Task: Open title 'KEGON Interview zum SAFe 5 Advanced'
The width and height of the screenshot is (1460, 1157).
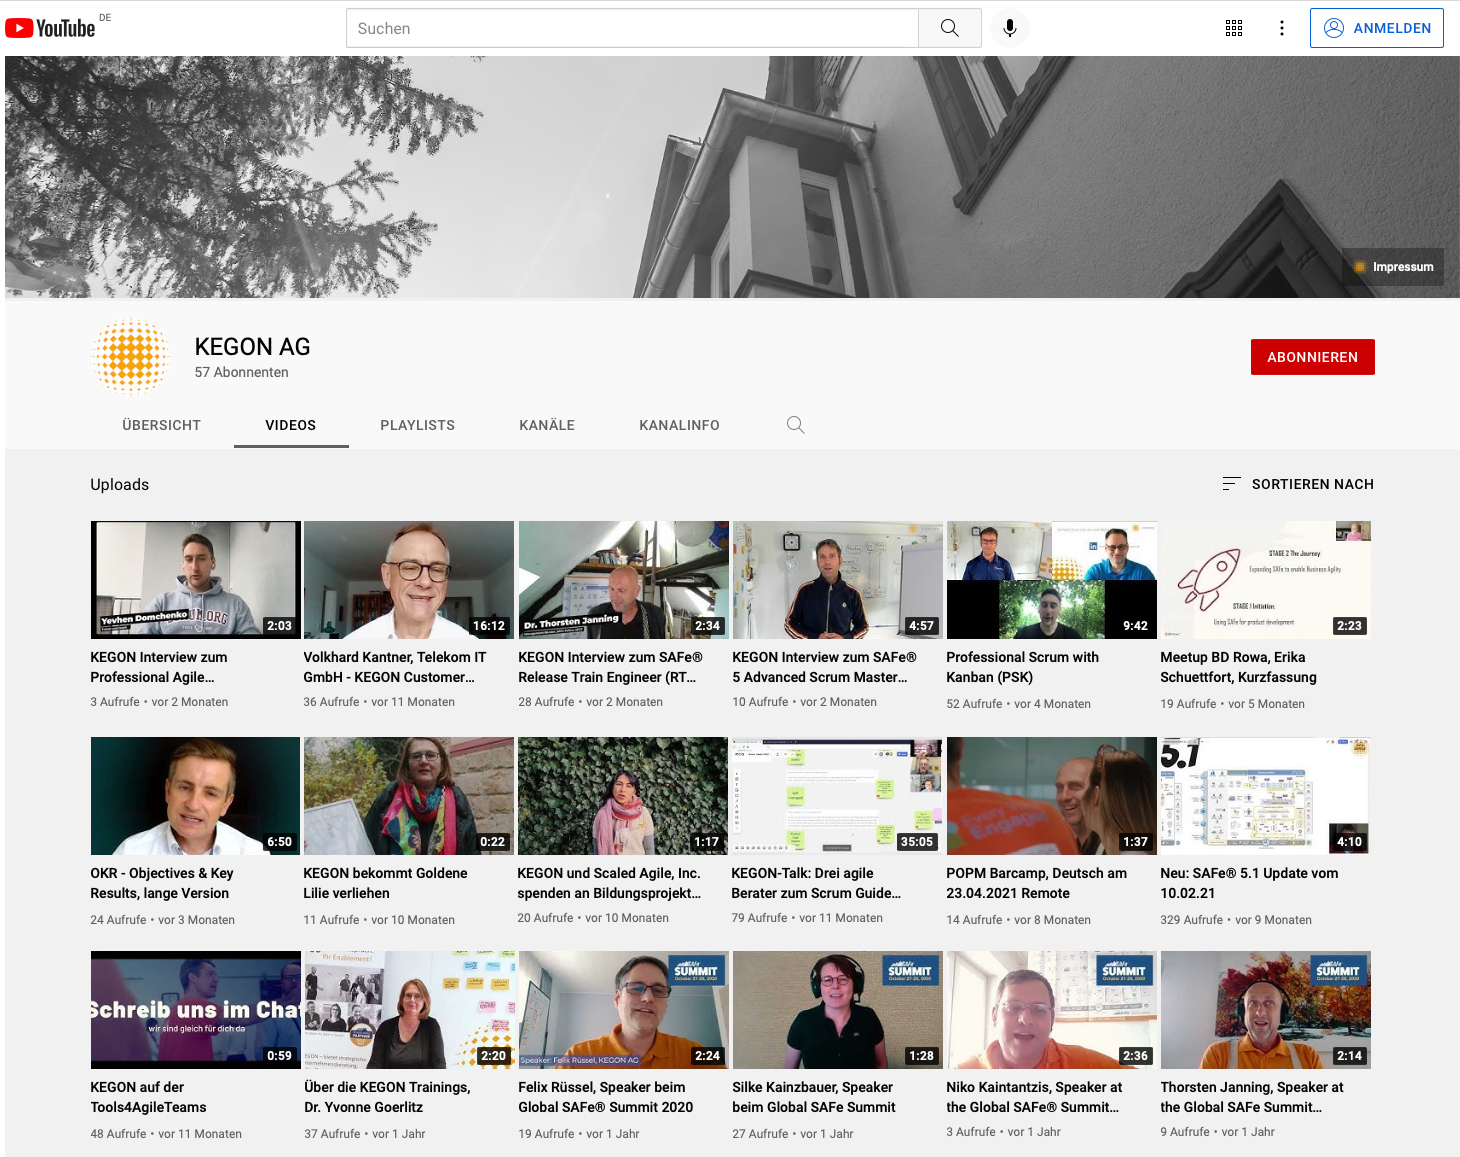Action: pos(824,667)
